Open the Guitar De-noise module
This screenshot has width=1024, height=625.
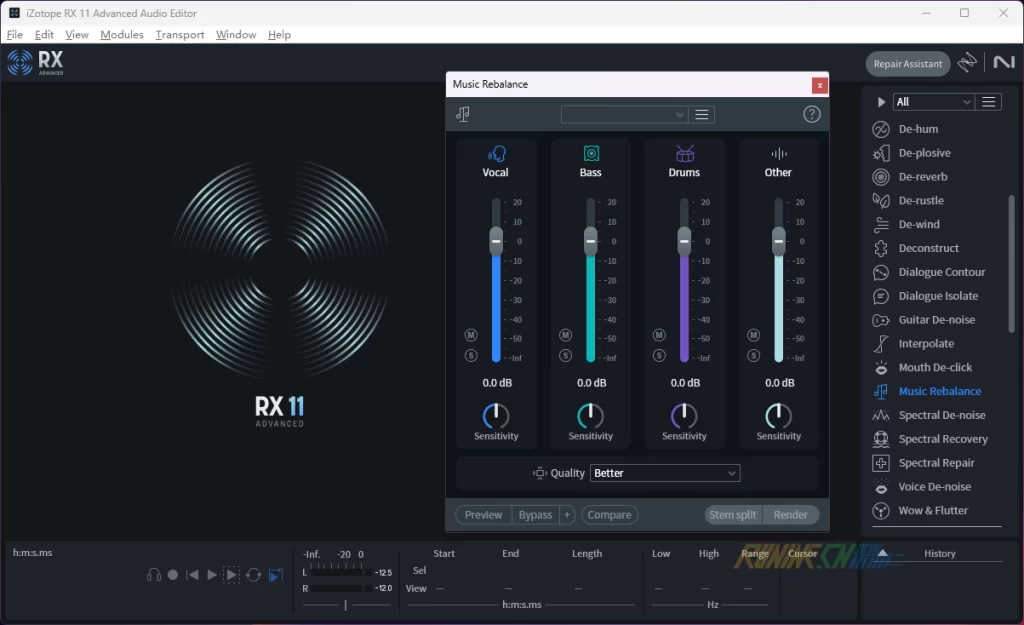[936, 320]
